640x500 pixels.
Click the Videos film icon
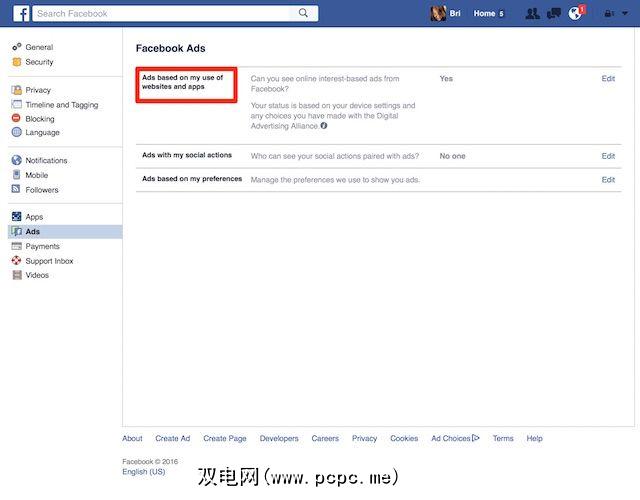17,275
